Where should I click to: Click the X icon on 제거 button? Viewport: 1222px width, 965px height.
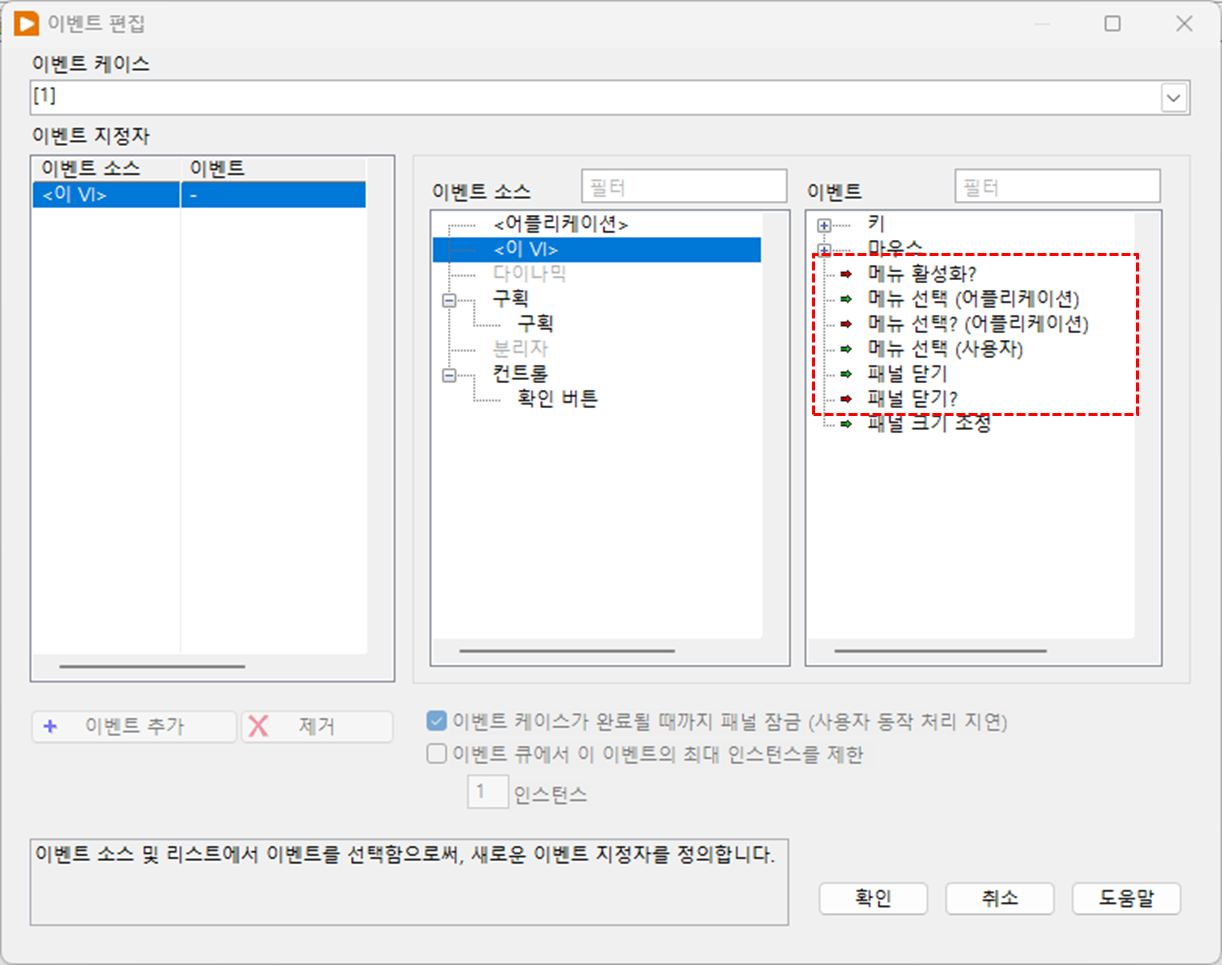[258, 727]
